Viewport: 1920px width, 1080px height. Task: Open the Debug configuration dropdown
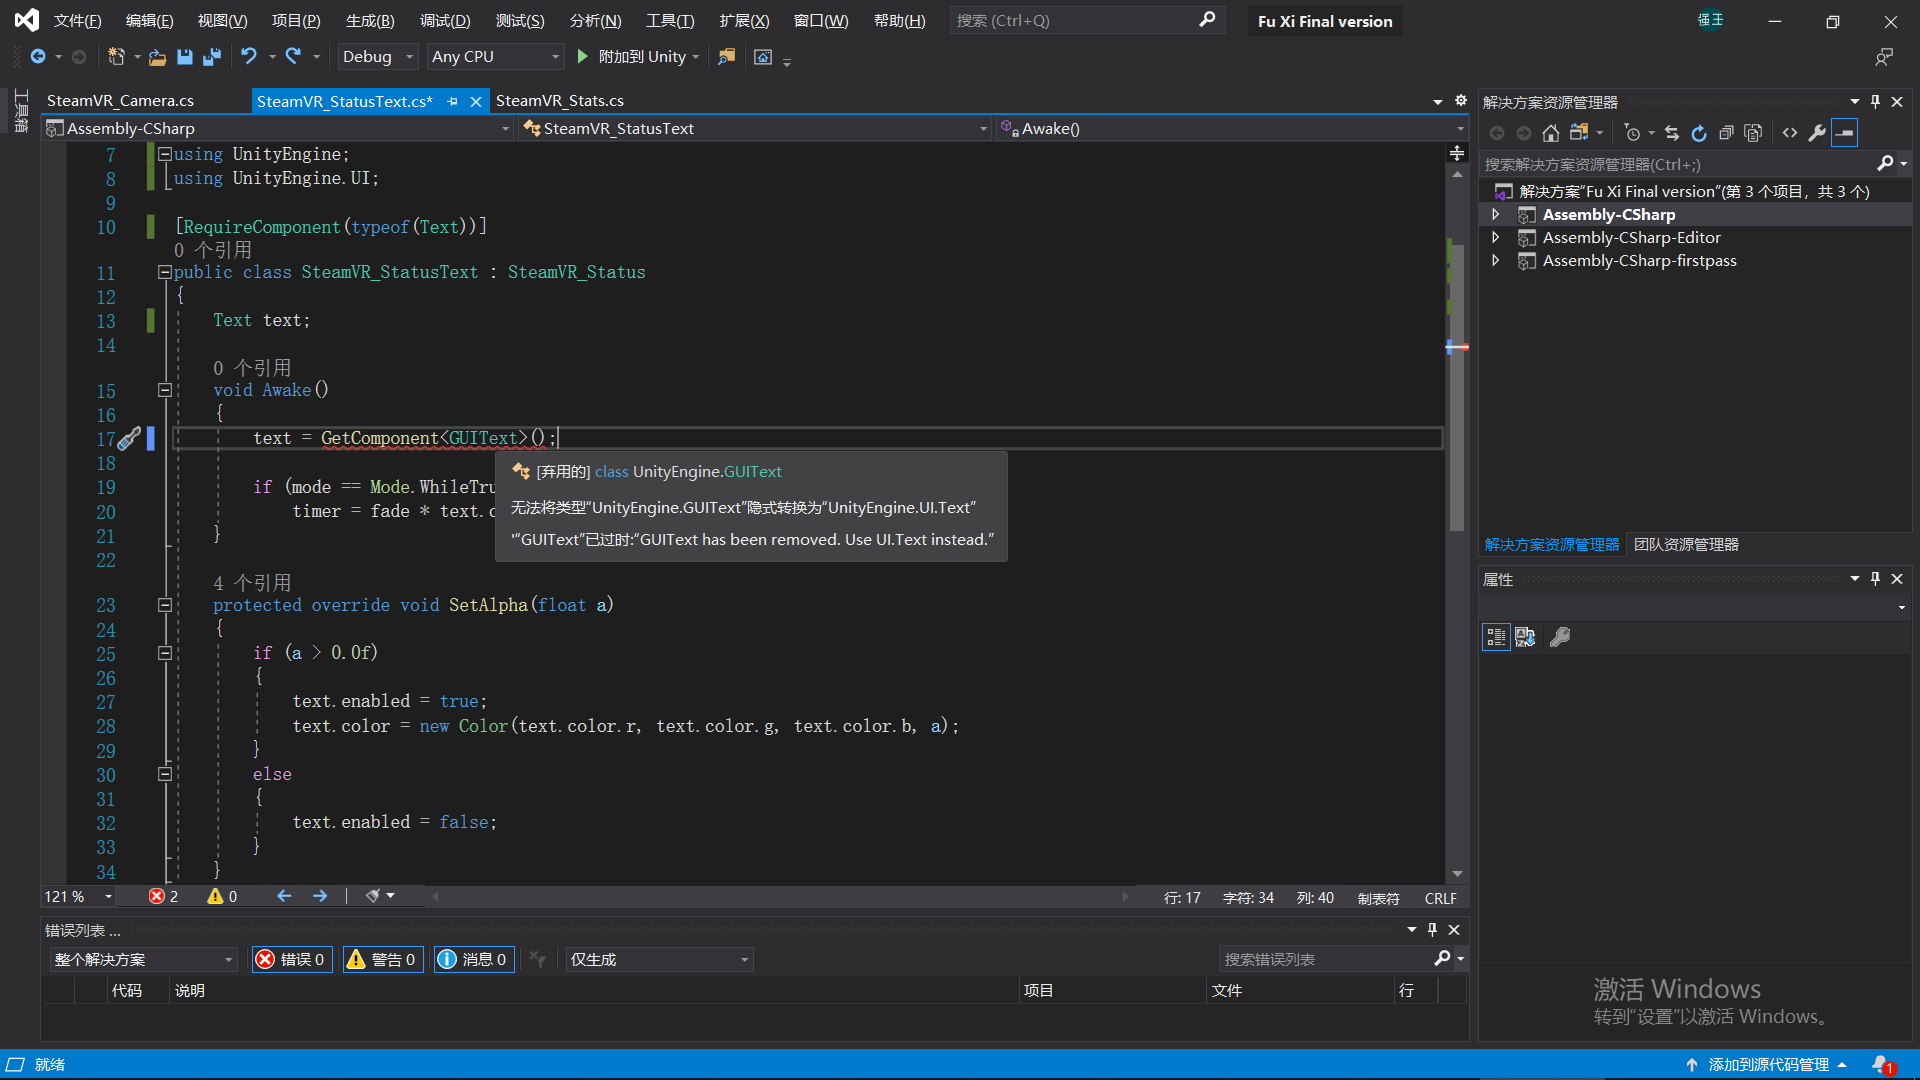coord(378,57)
